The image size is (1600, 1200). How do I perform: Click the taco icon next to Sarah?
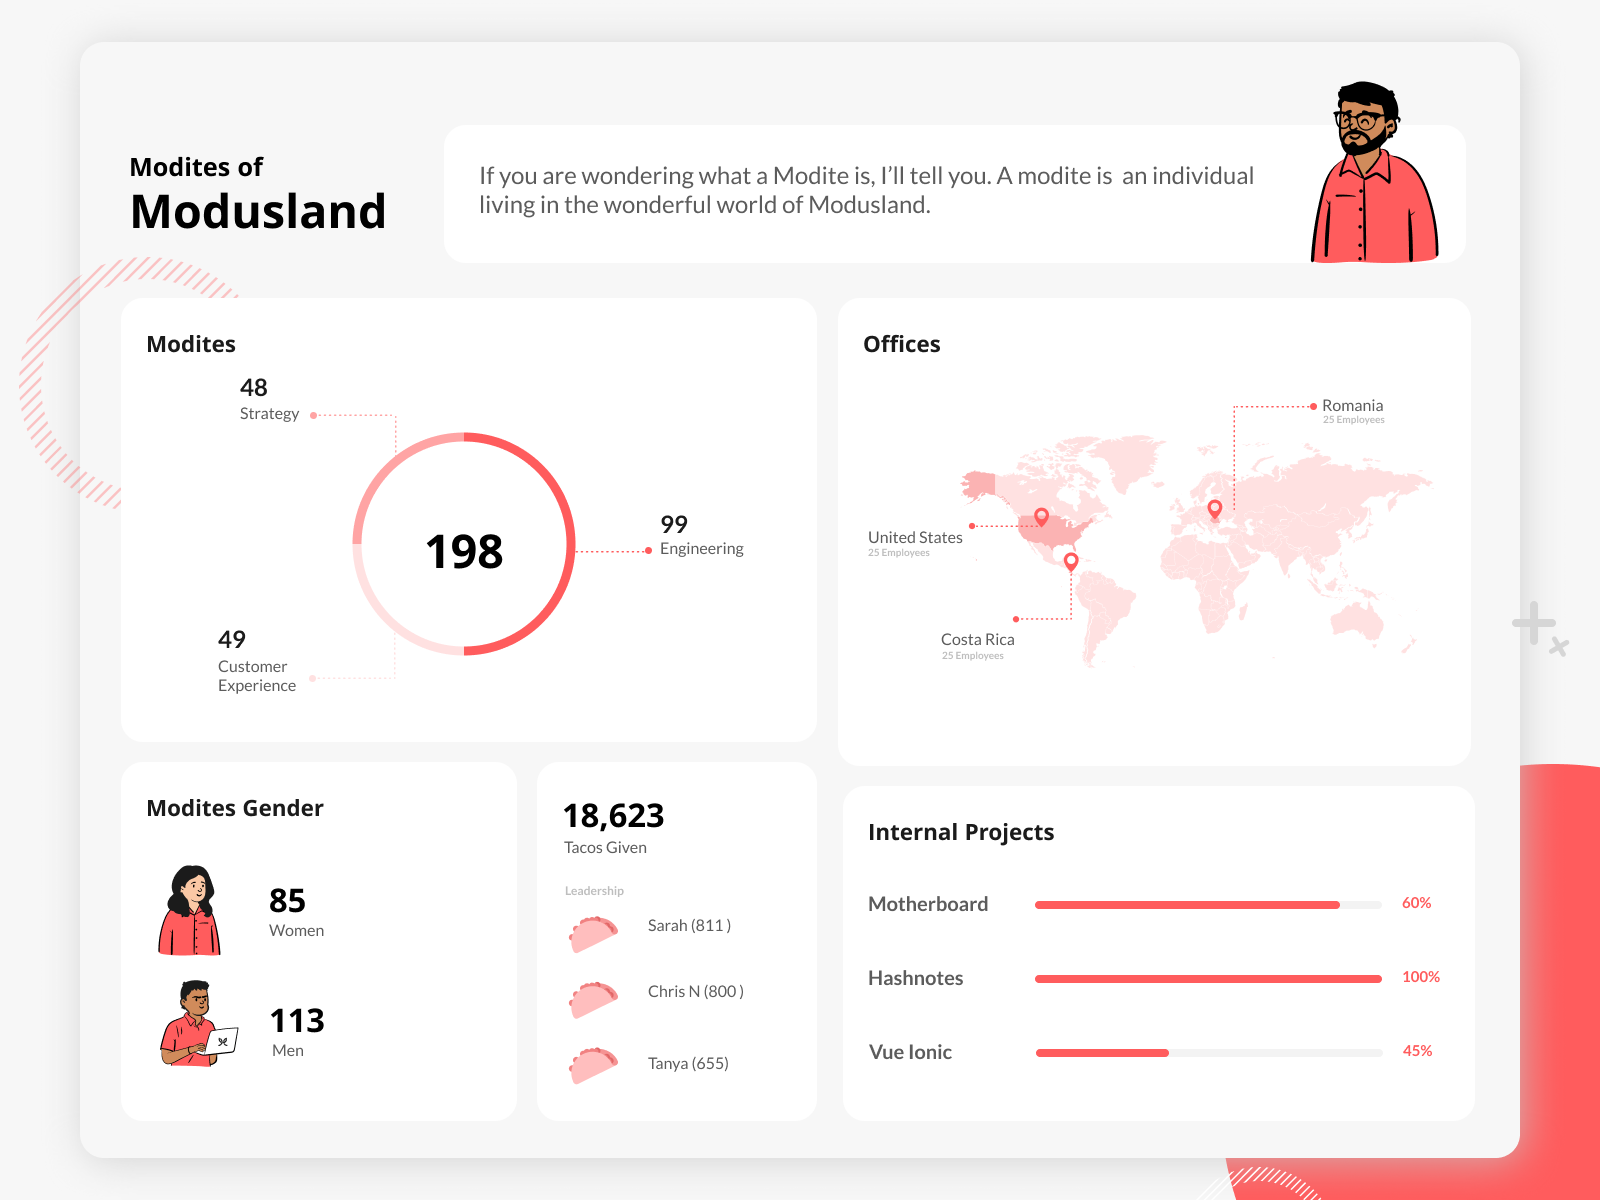(594, 934)
